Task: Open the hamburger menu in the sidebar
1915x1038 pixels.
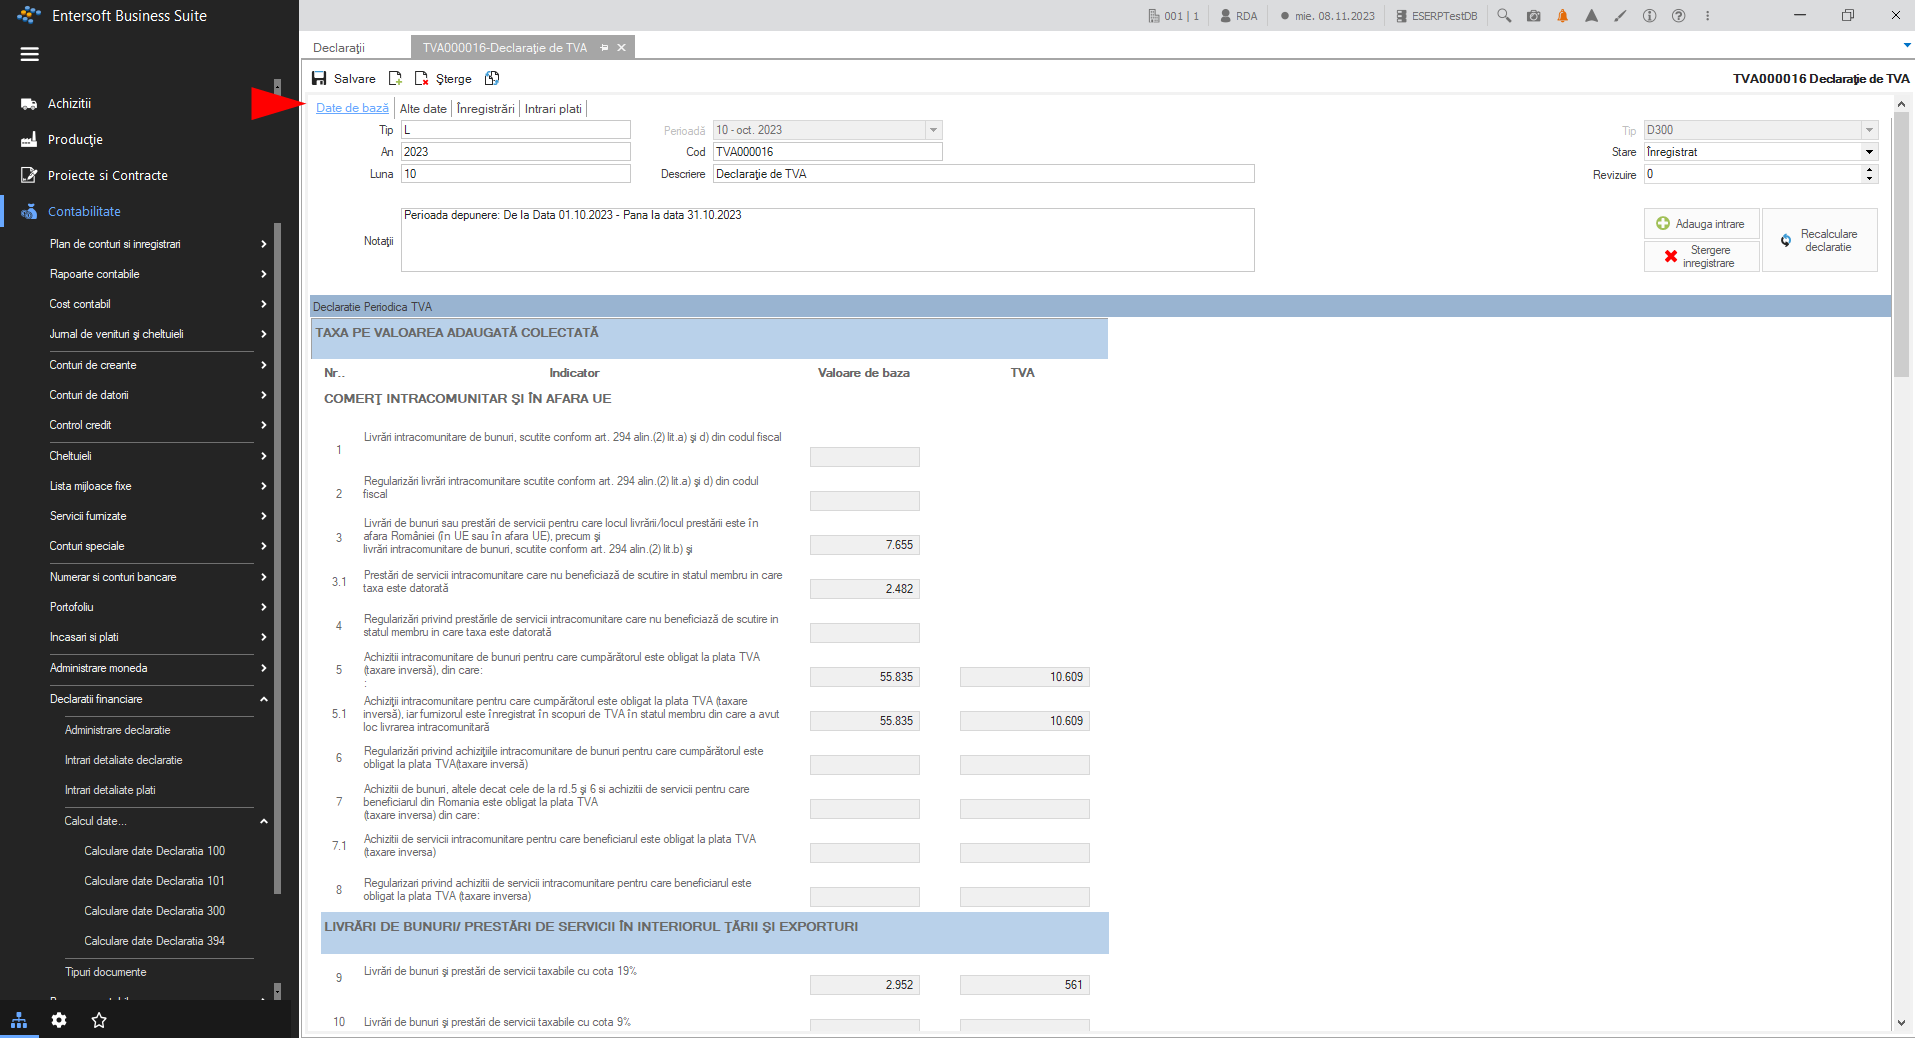Action: (x=30, y=55)
